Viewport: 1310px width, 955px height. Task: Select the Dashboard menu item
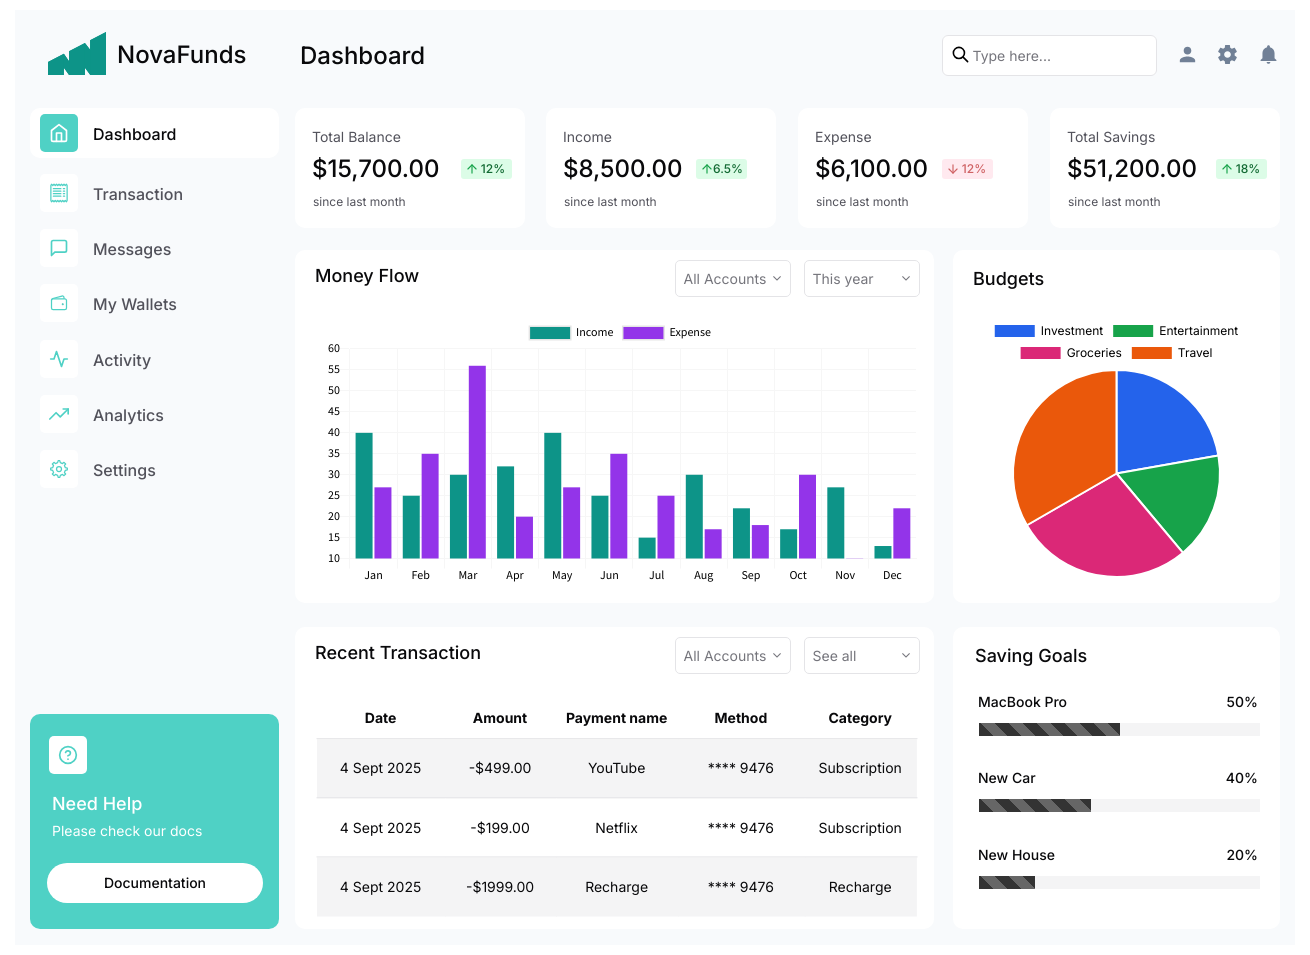coord(155,134)
